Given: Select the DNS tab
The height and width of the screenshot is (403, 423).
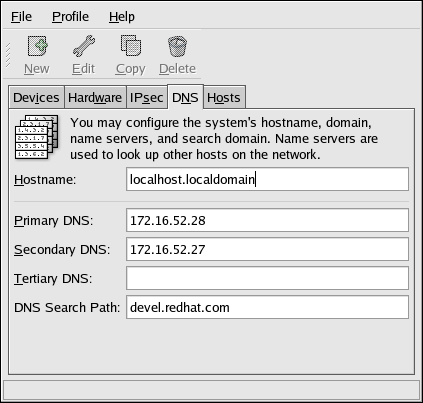Looking at the screenshot, I should point(185,97).
